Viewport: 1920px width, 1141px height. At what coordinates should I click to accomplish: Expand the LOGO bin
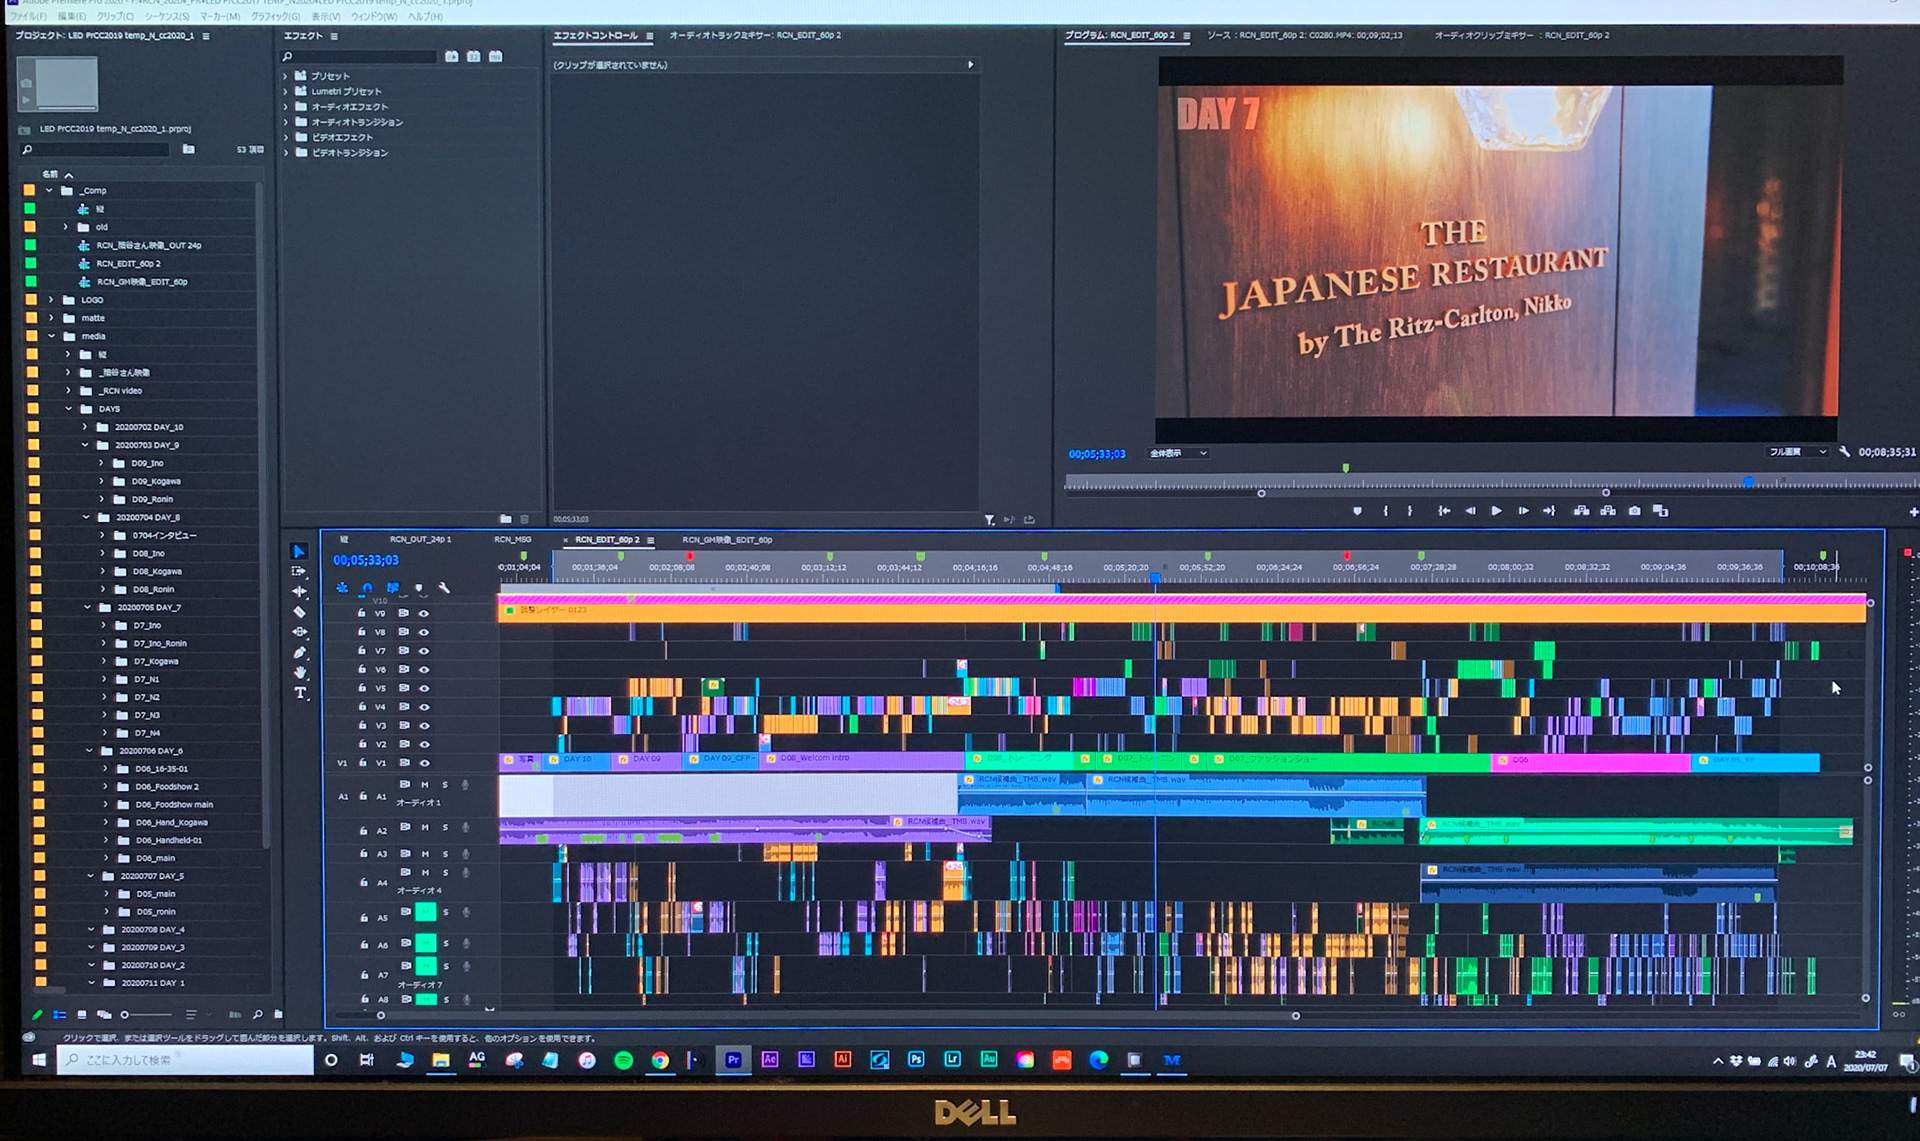pos(51,300)
